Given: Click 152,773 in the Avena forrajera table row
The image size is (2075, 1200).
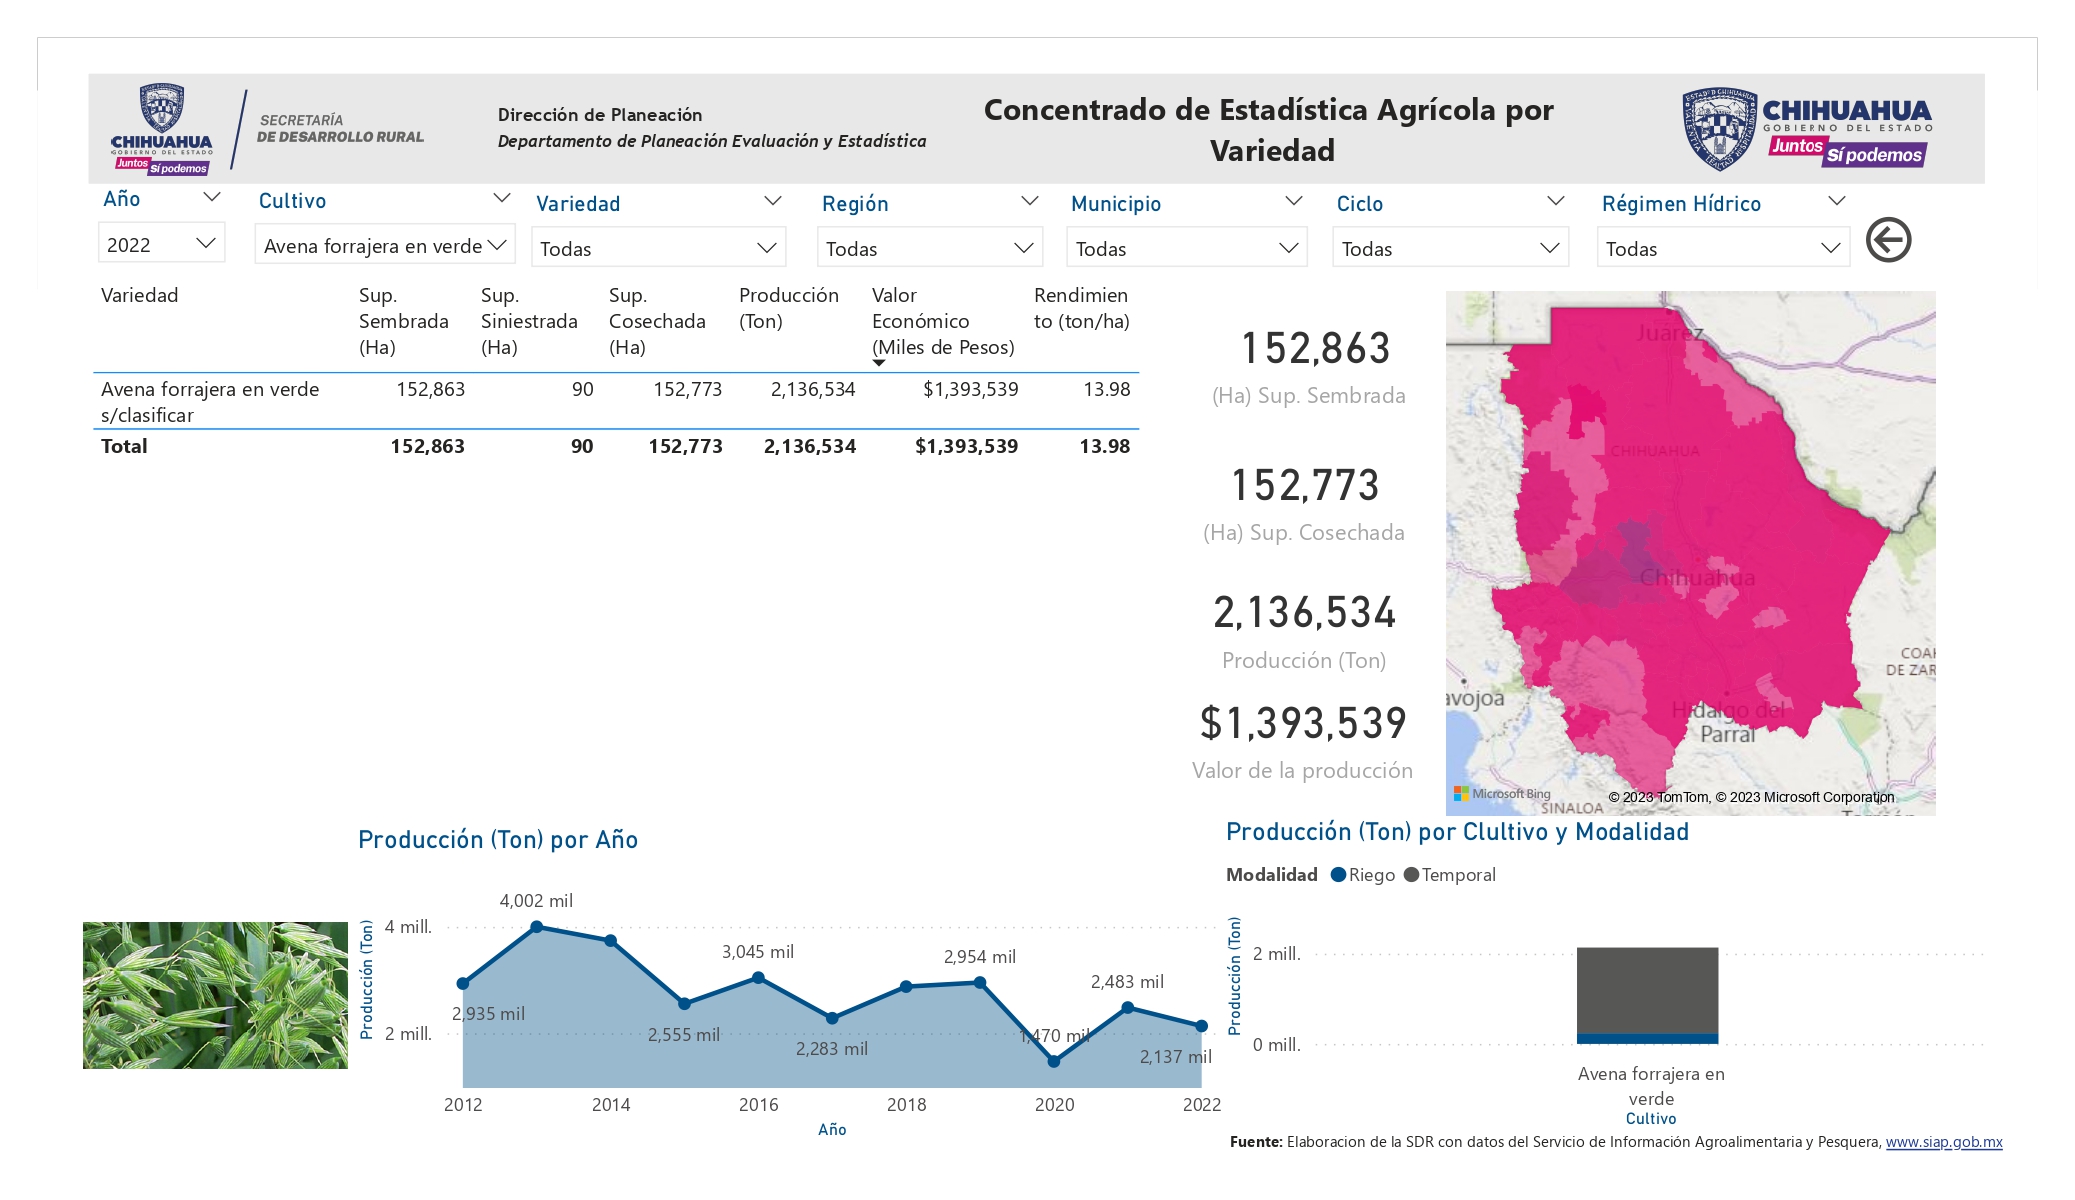Looking at the screenshot, I should click(687, 389).
